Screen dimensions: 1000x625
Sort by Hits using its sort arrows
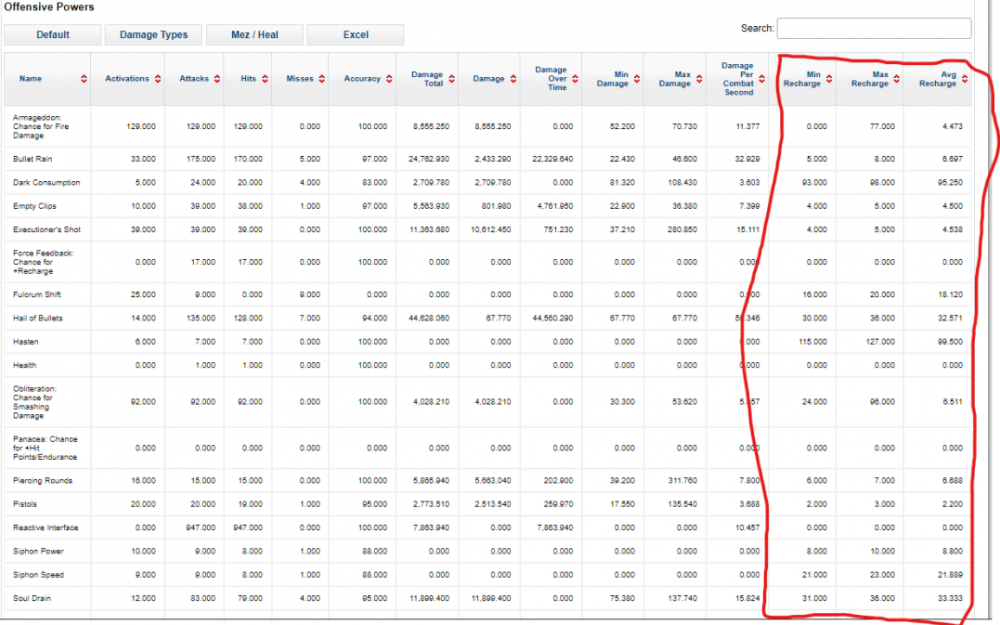coord(265,79)
